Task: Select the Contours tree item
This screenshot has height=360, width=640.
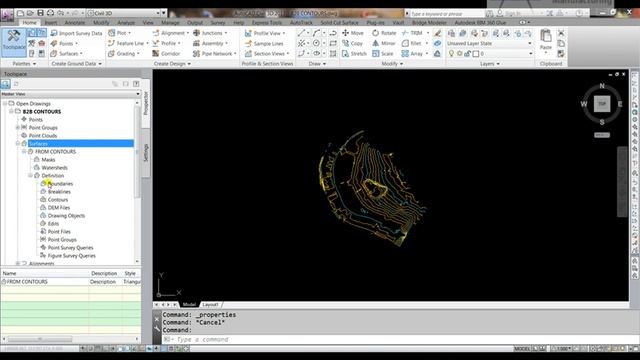Action: 58,200
